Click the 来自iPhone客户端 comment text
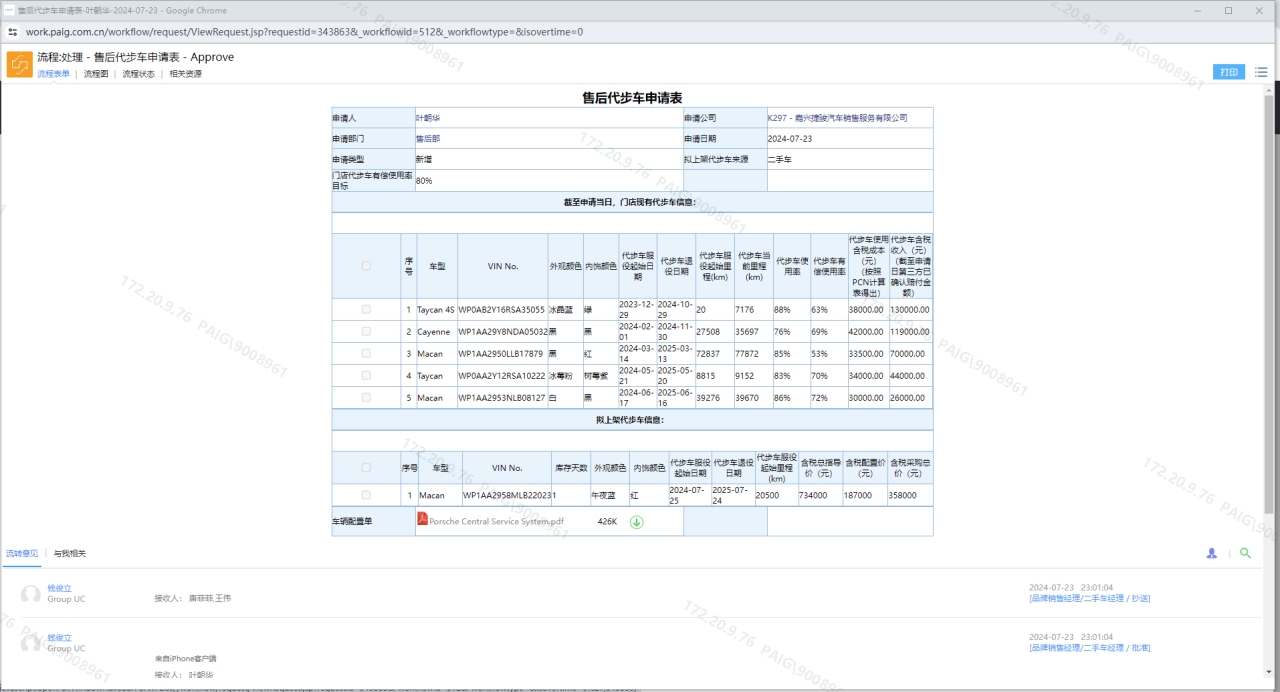This screenshot has width=1280, height=692. (186, 659)
